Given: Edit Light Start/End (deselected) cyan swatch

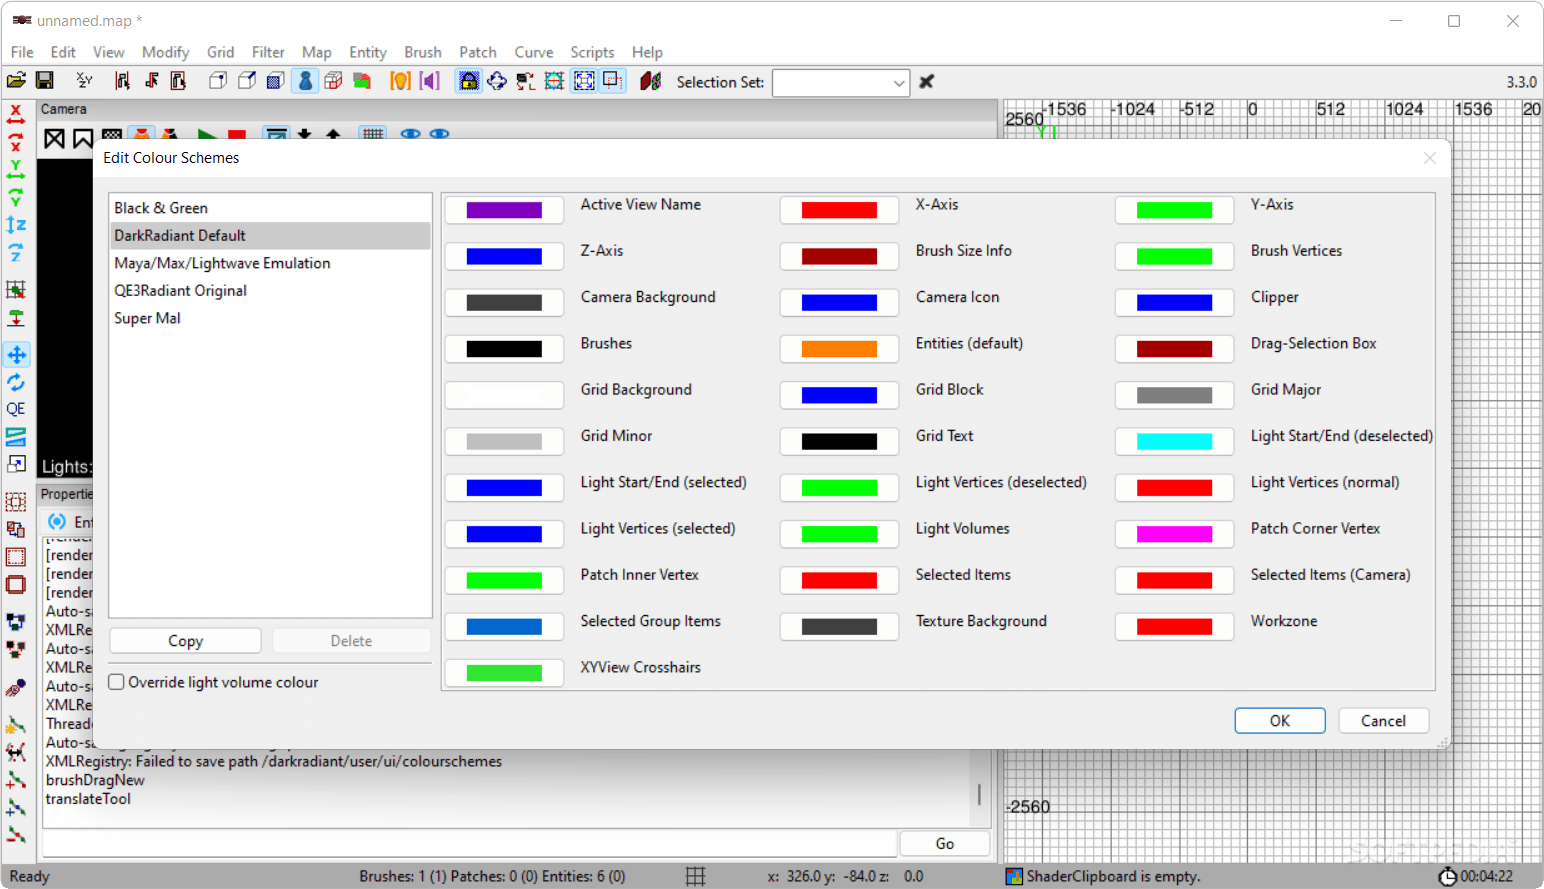Looking at the screenshot, I should point(1174,441).
